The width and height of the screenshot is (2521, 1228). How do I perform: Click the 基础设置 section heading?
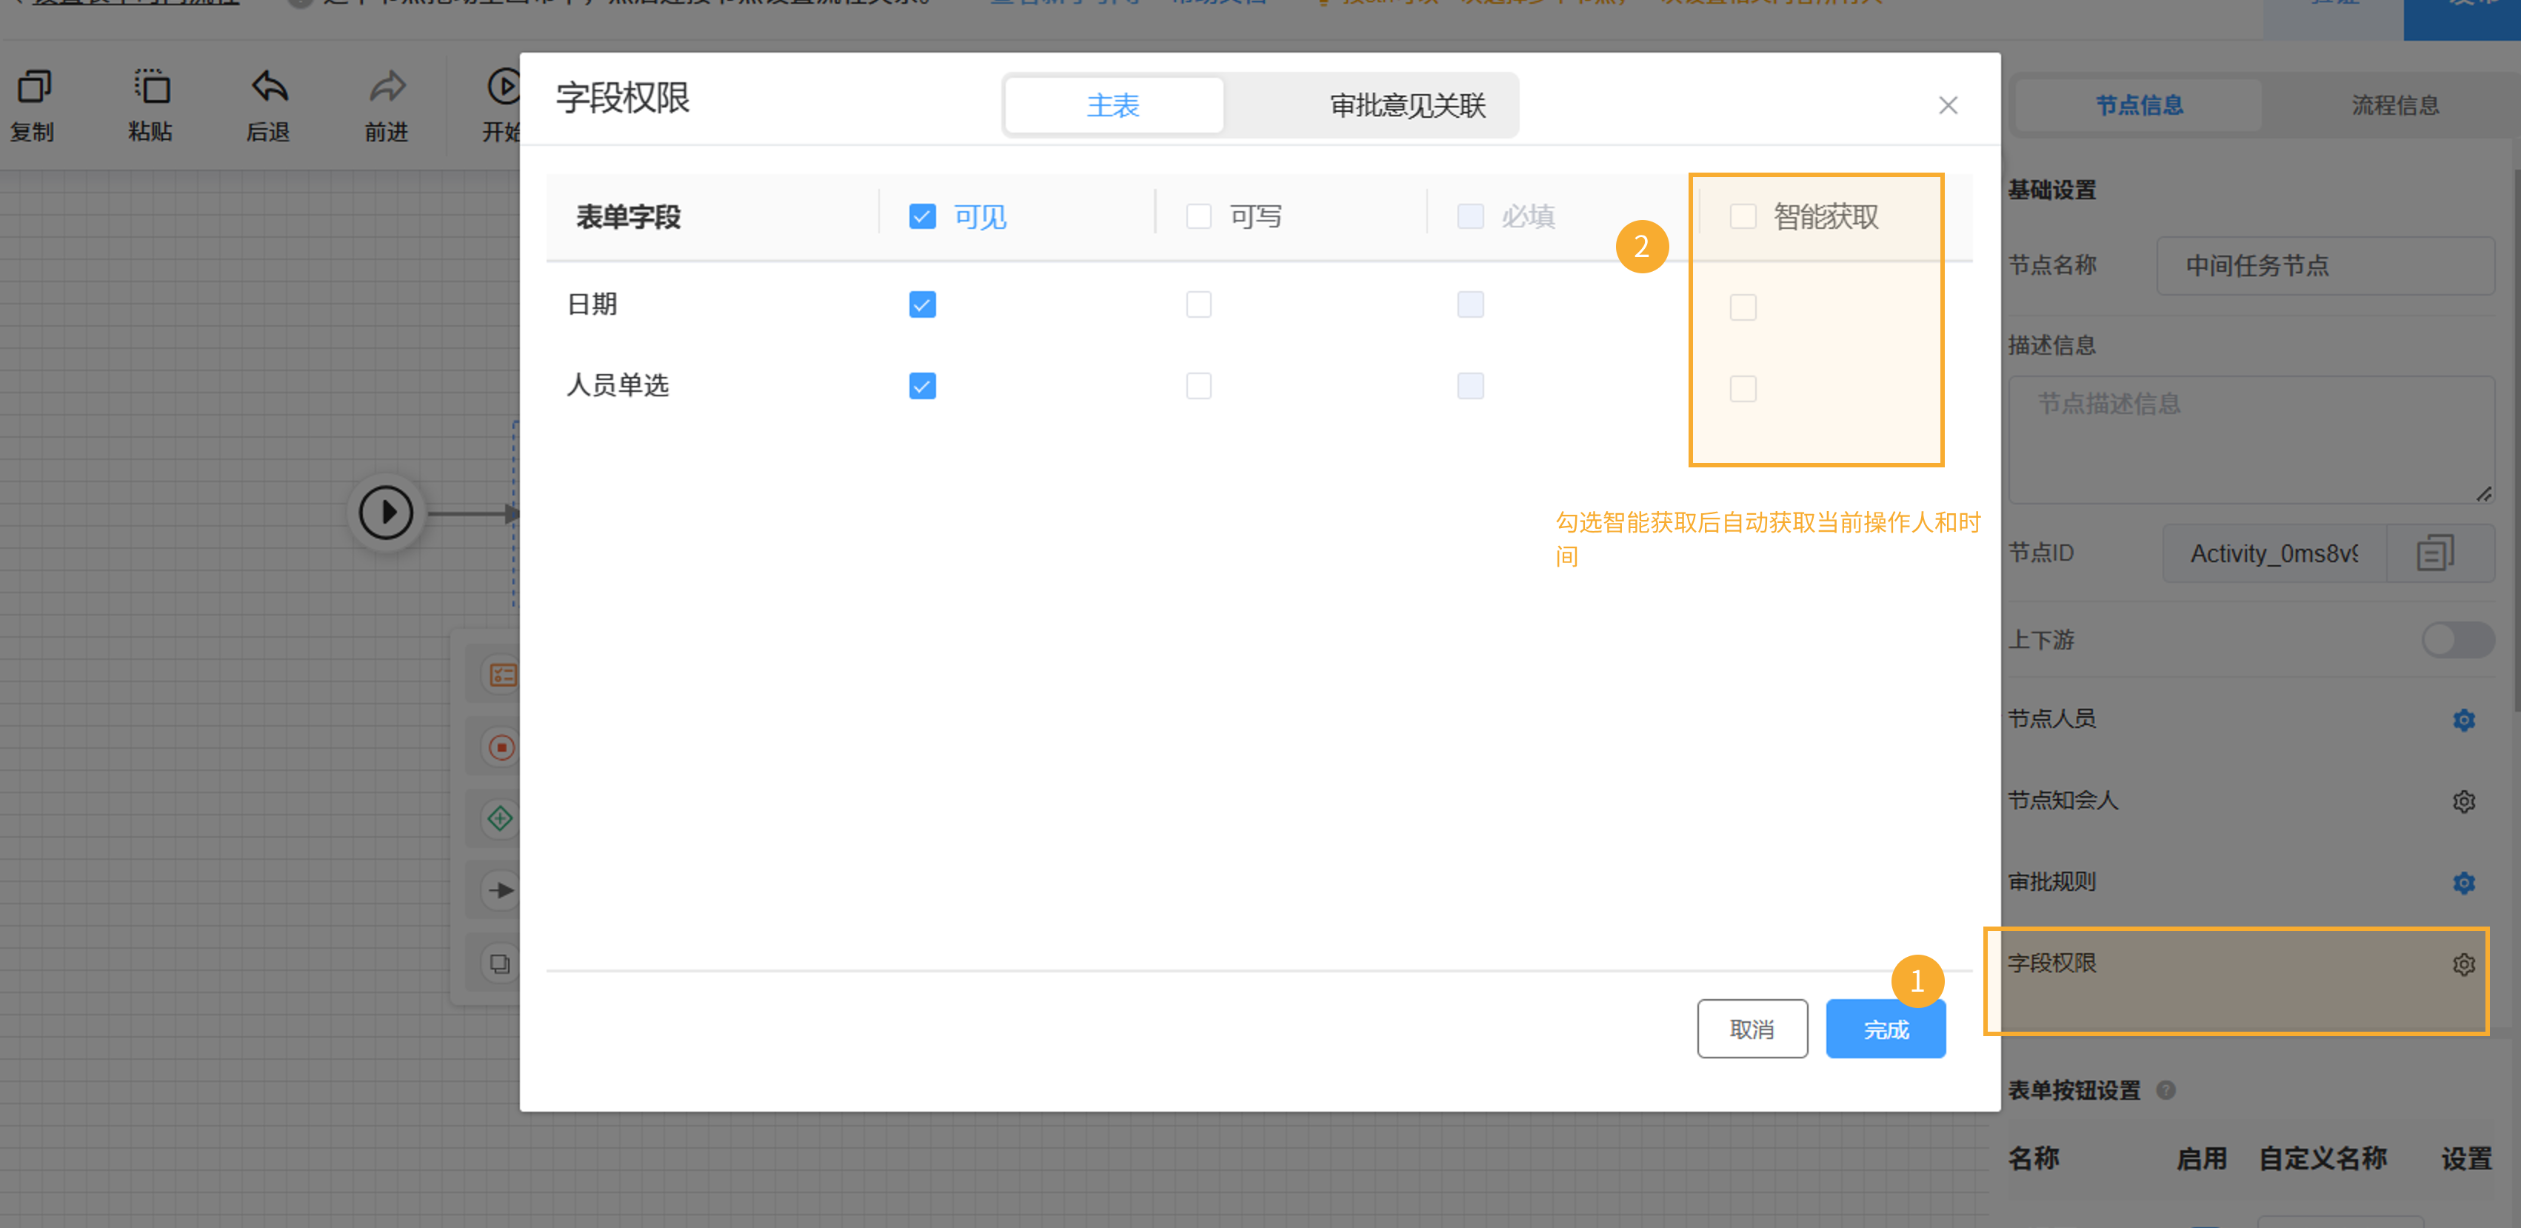click(x=2052, y=190)
